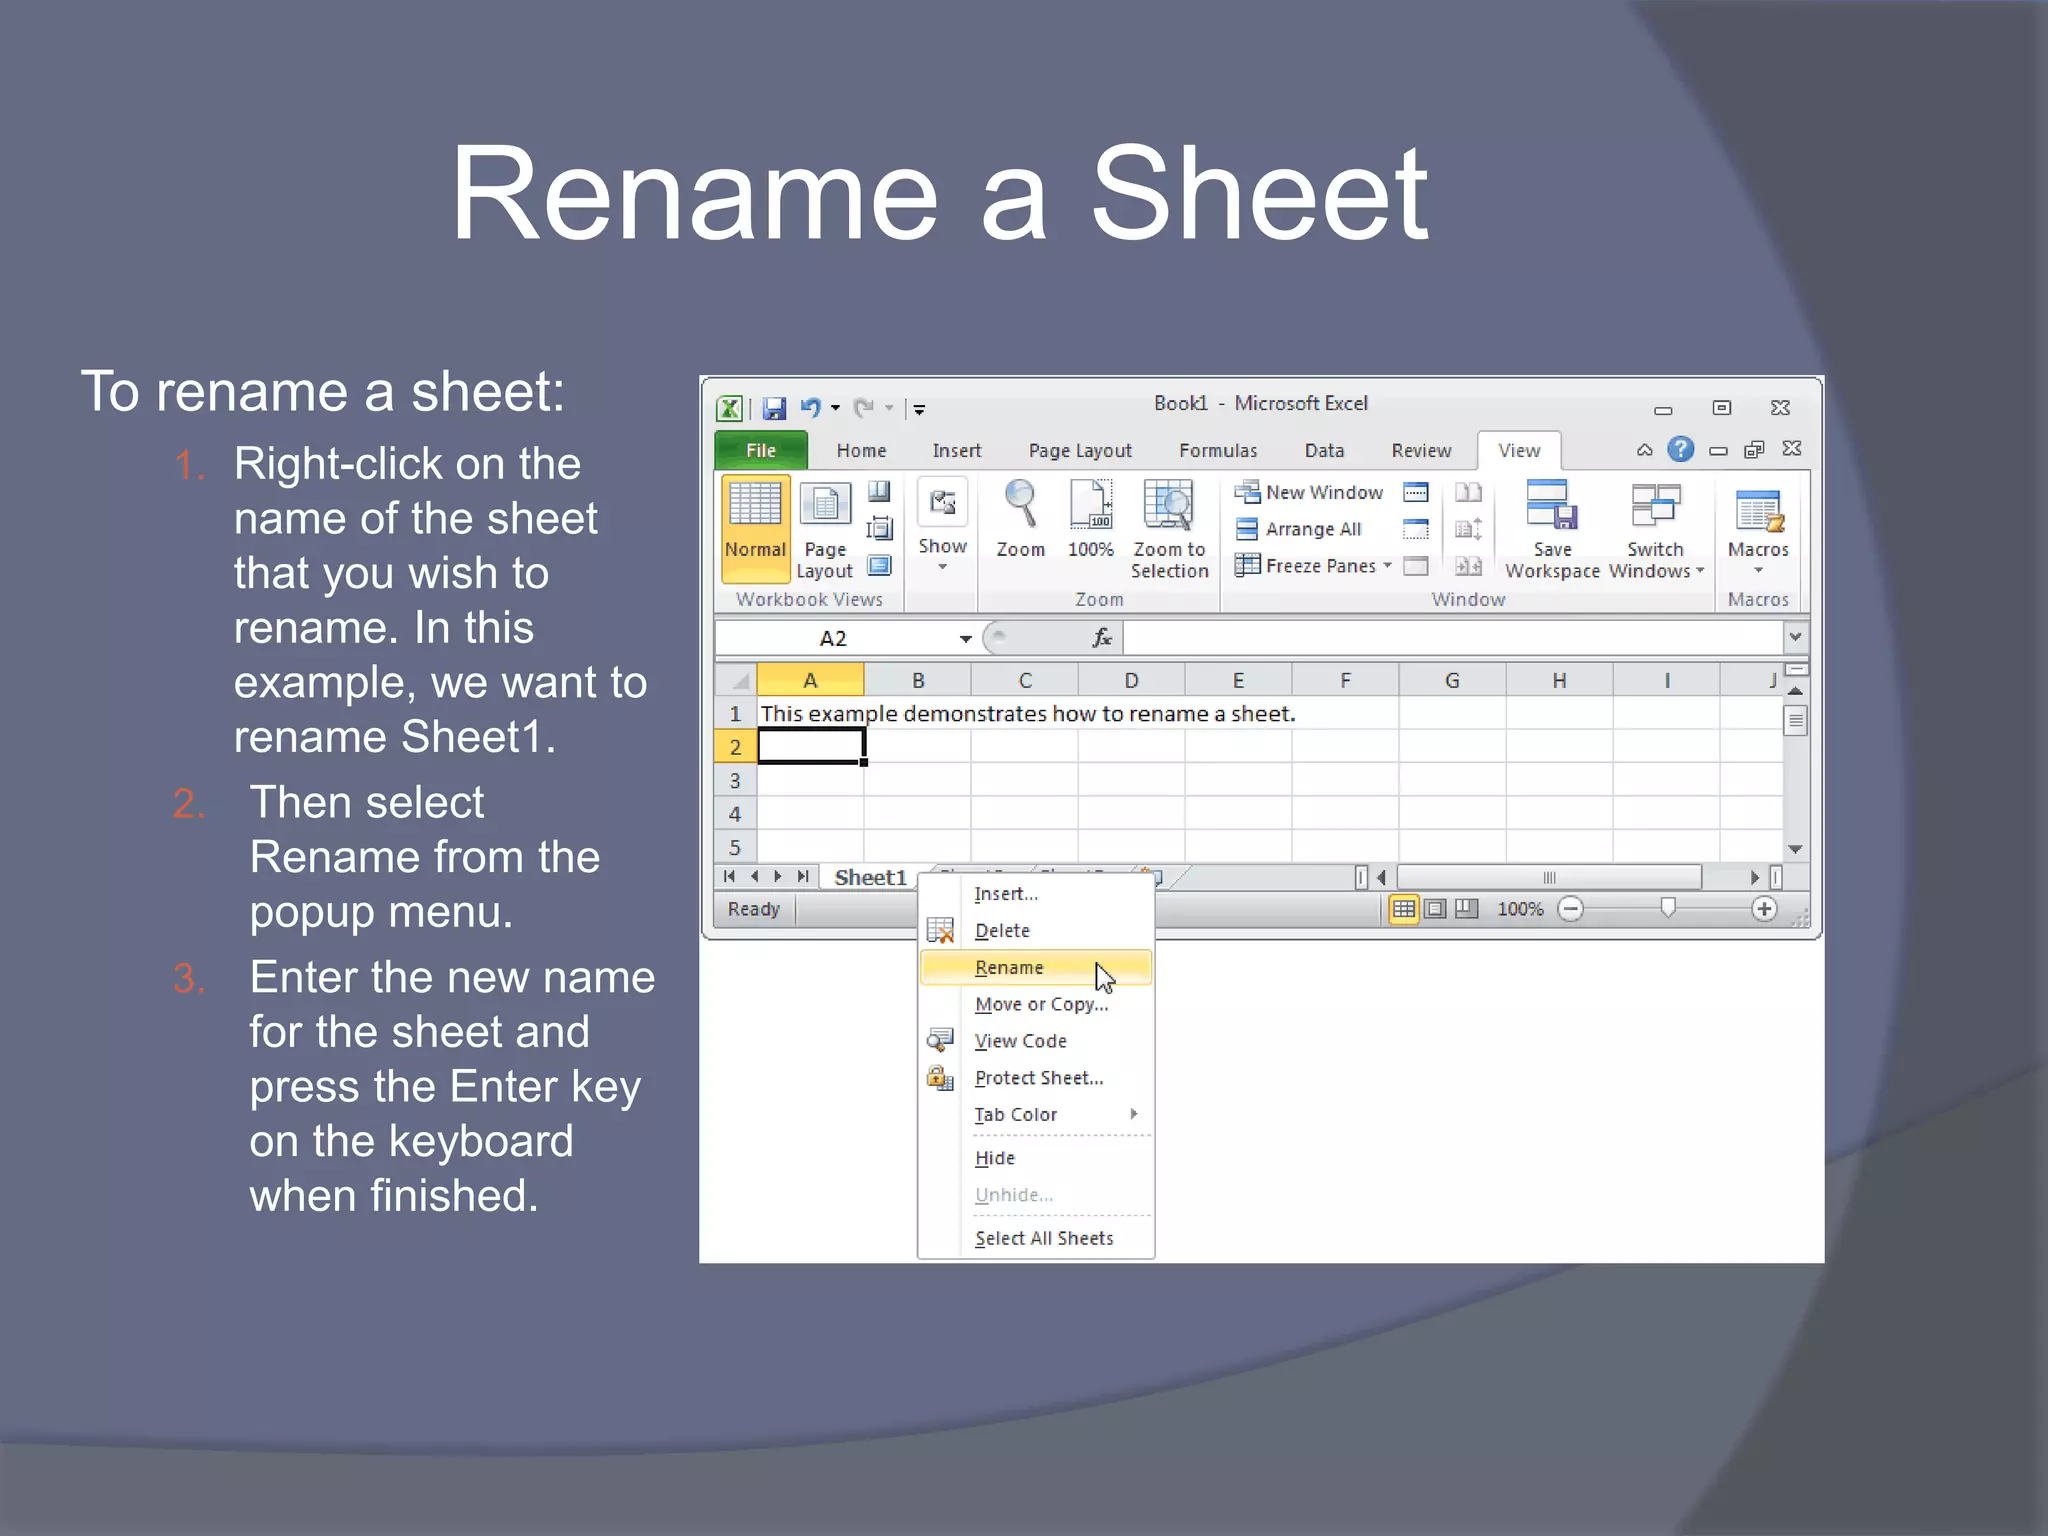
Task: Click the Sheet1 tab
Action: 870,877
